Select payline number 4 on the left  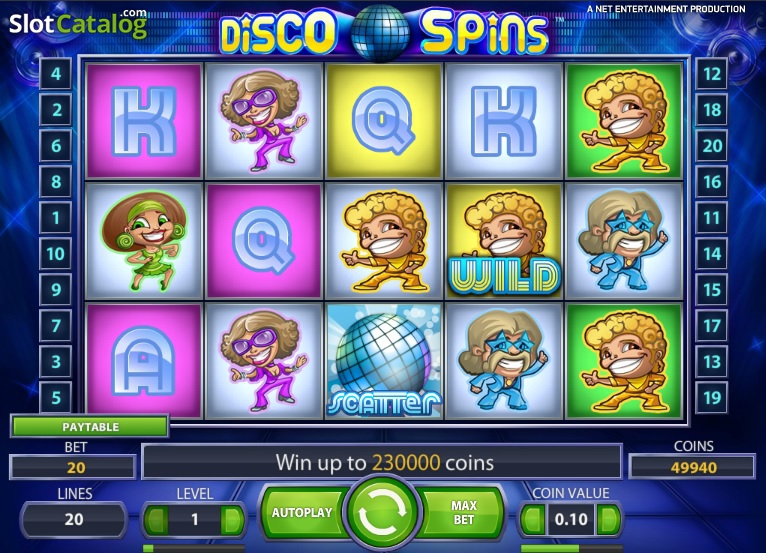56,74
